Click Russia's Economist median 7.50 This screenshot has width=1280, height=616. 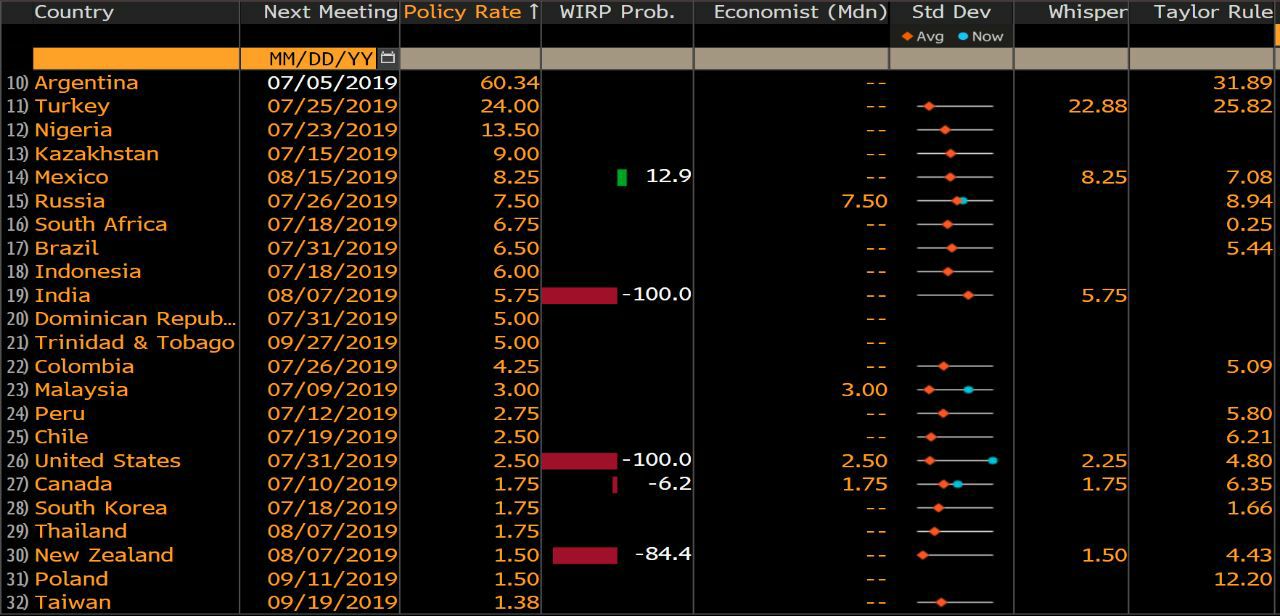pyautogui.click(x=864, y=201)
